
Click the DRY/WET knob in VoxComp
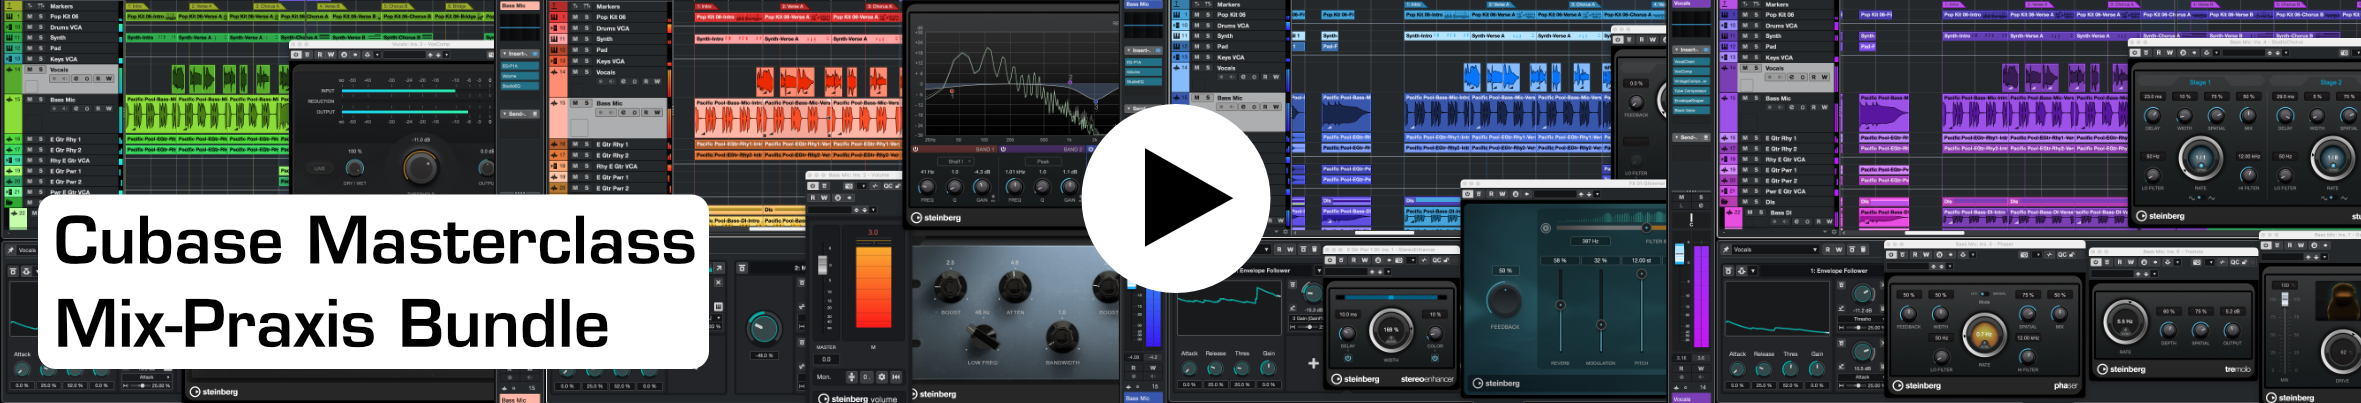click(x=355, y=166)
